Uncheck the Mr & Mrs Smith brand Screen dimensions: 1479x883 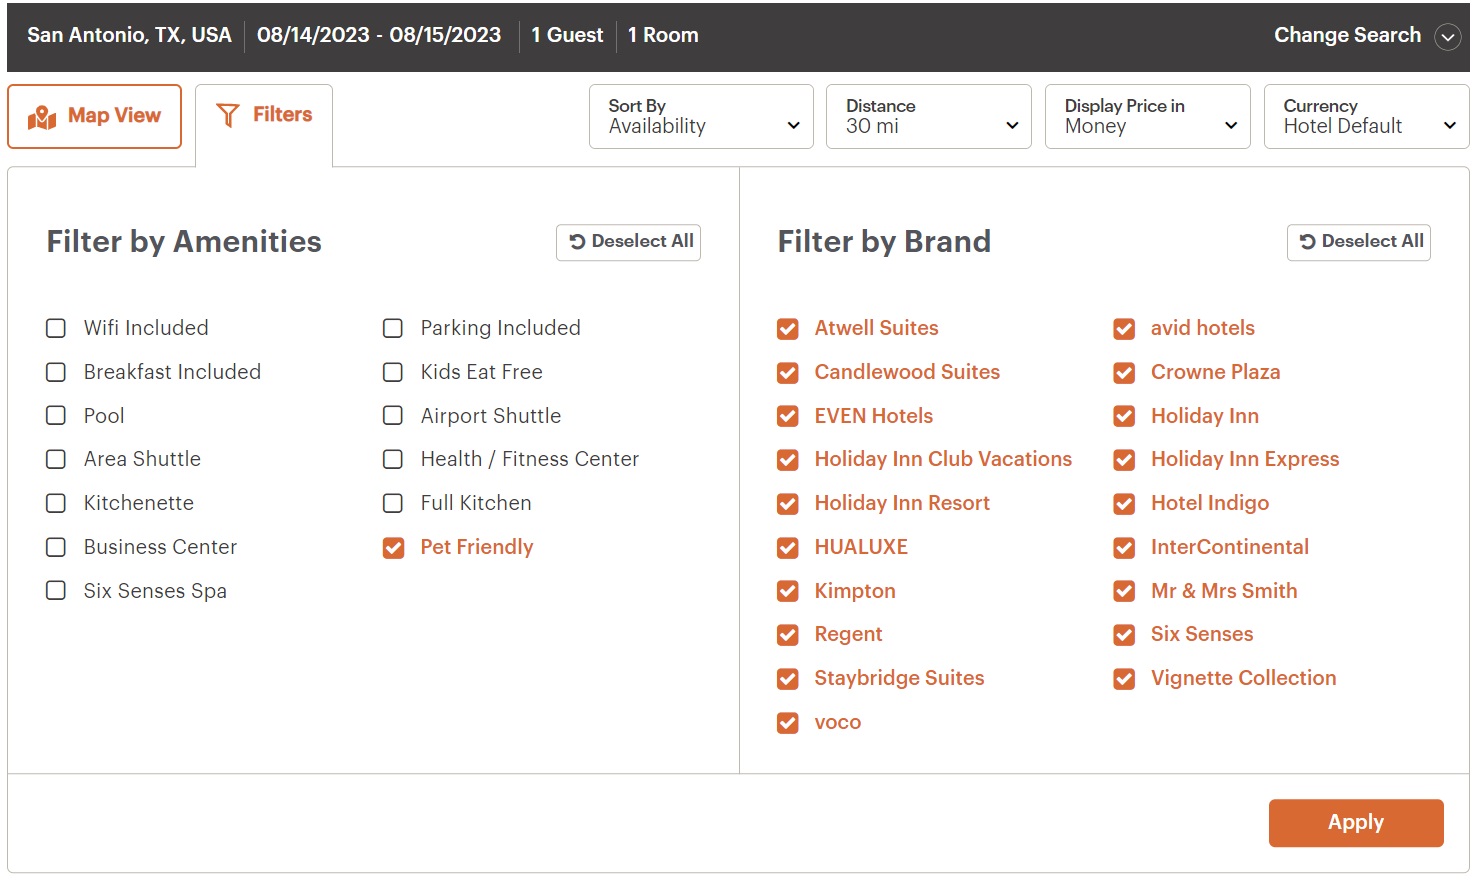1124,591
